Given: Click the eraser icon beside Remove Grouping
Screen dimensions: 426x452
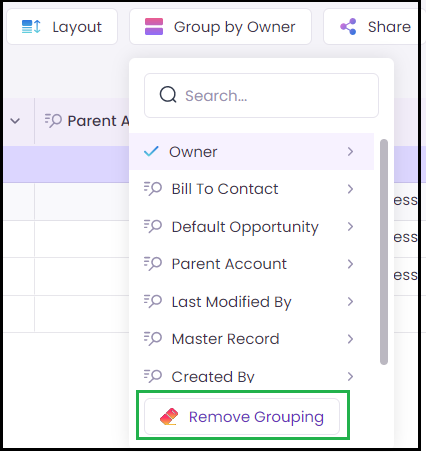Looking at the screenshot, I should [x=169, y=417].
